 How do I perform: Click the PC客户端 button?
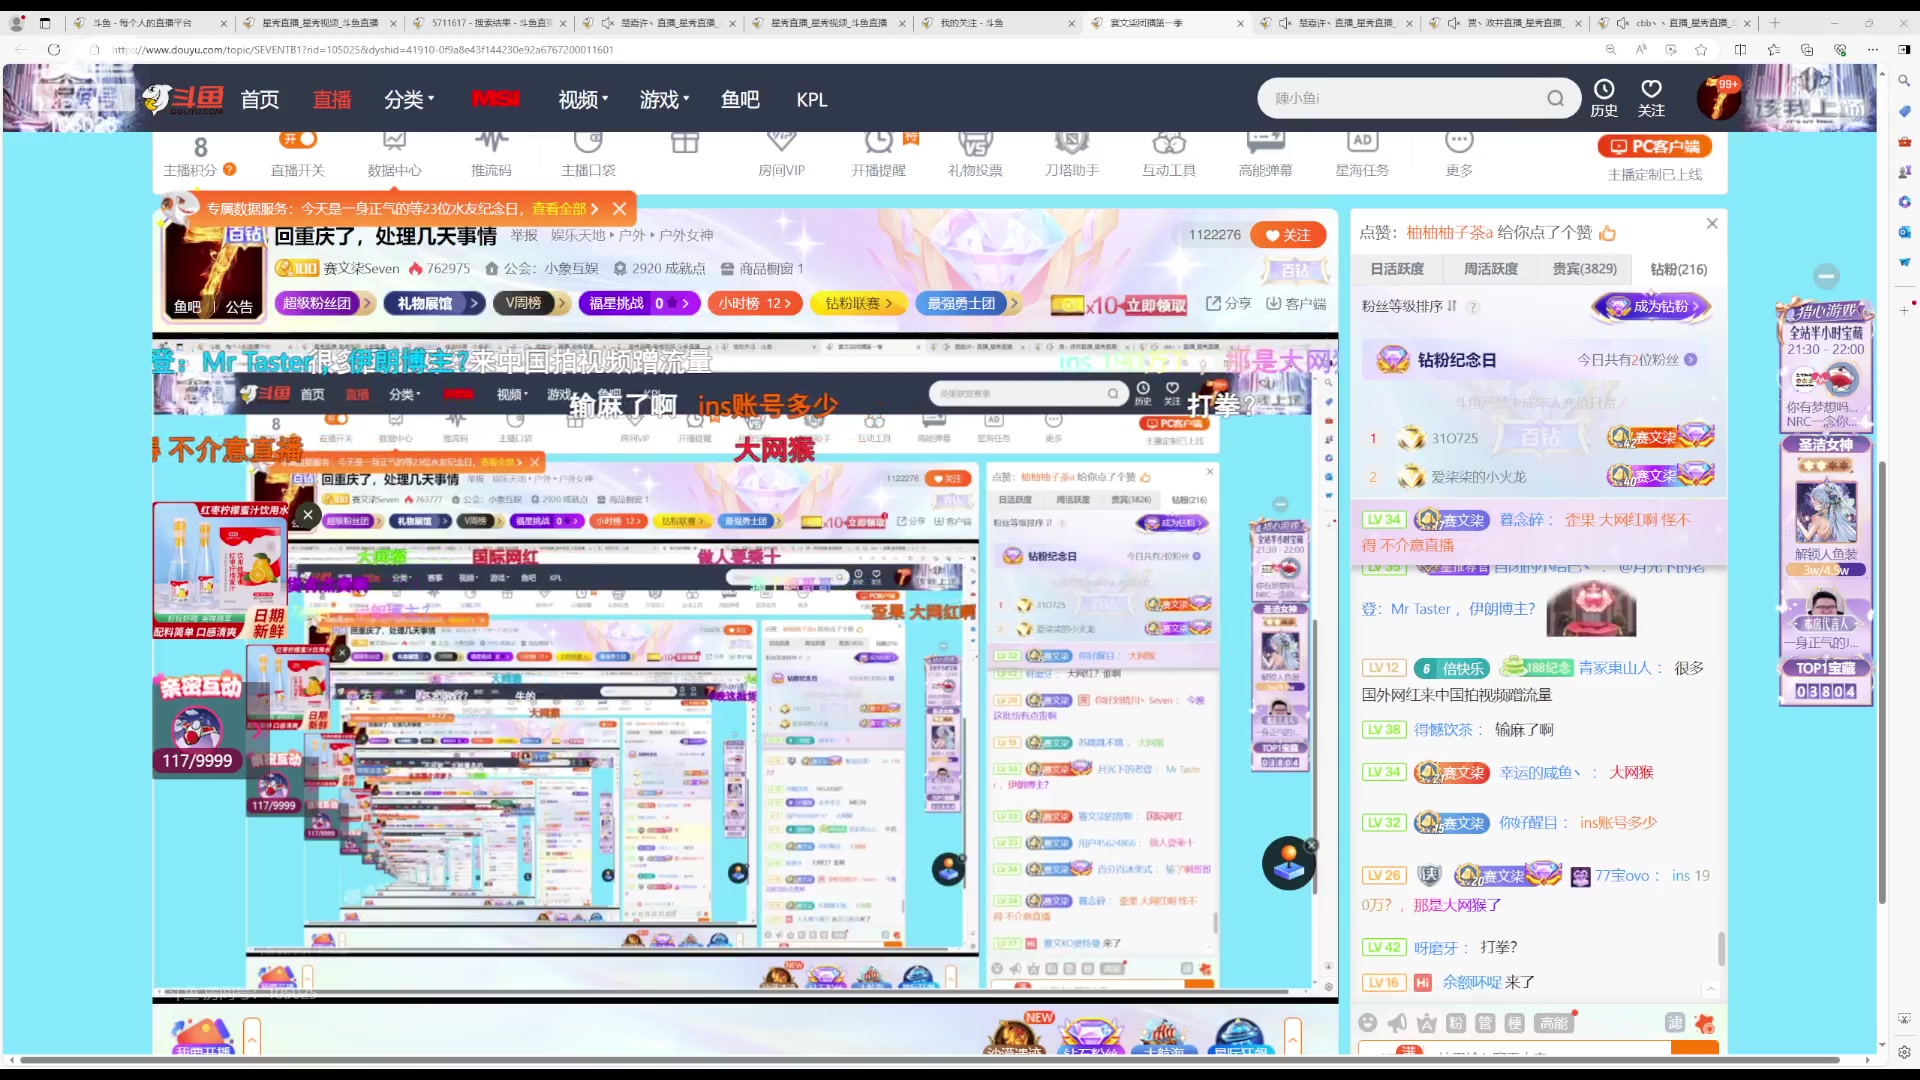click(x=1655, y=146)
